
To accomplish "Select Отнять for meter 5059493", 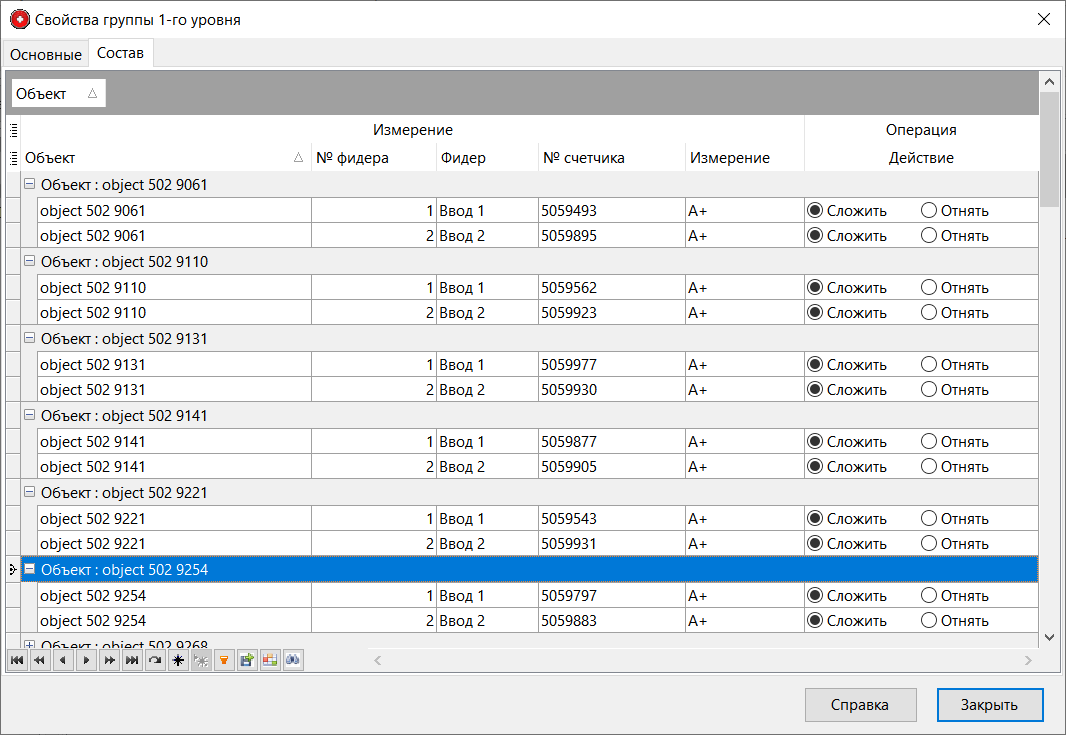I will (928, 211).
